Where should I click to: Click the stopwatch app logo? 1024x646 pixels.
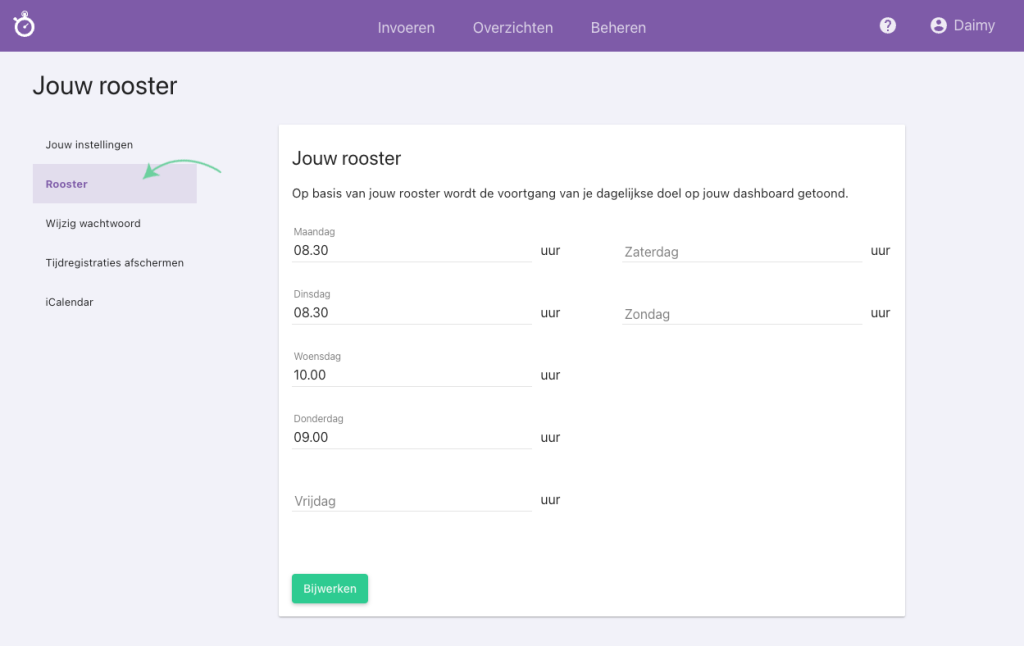point(24,25)
